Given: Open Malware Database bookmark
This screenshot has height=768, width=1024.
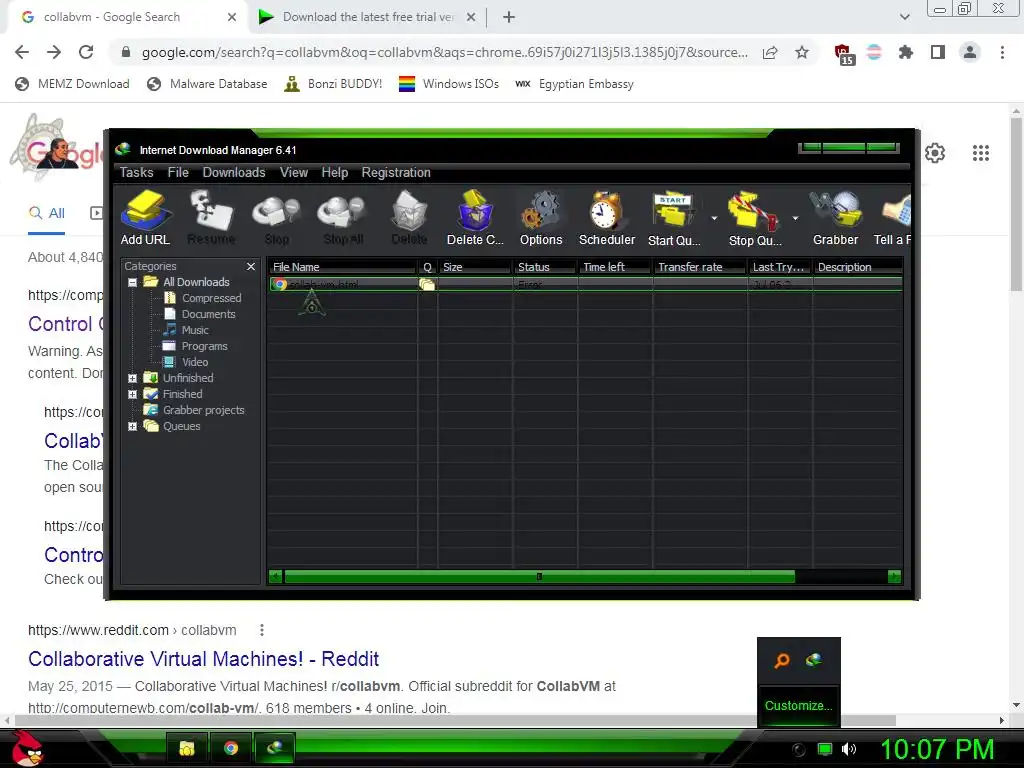Looking at the screenshot, I should 207,84.
